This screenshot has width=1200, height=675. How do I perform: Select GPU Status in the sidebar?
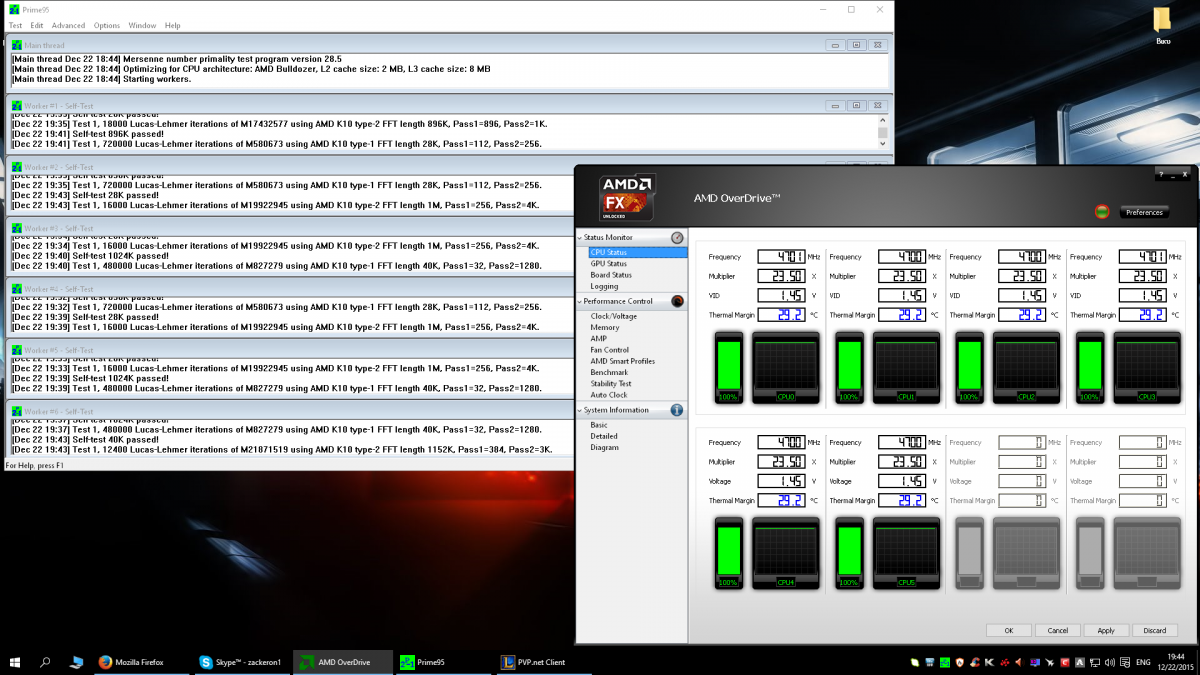[x=609, y=264]
